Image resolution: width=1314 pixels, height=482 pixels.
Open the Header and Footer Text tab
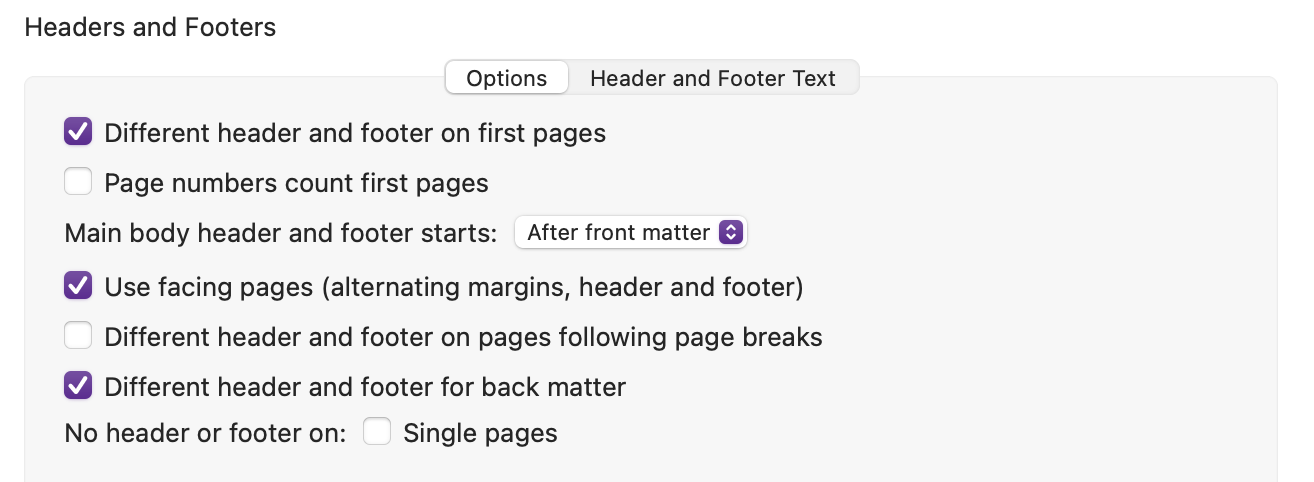click(713, 78)
